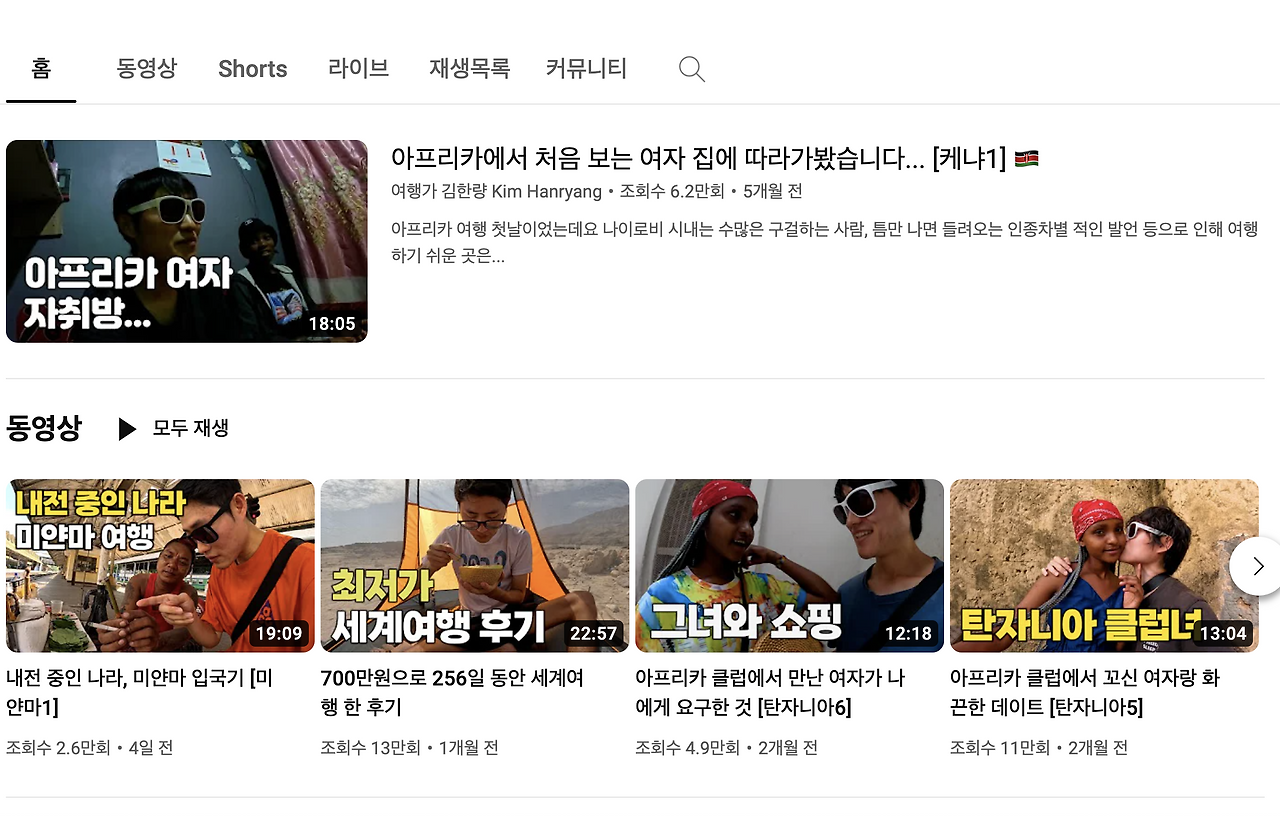Open the 재생목록 tab
This screenshot has width=1280, height=816.
(x=469, y=68)
